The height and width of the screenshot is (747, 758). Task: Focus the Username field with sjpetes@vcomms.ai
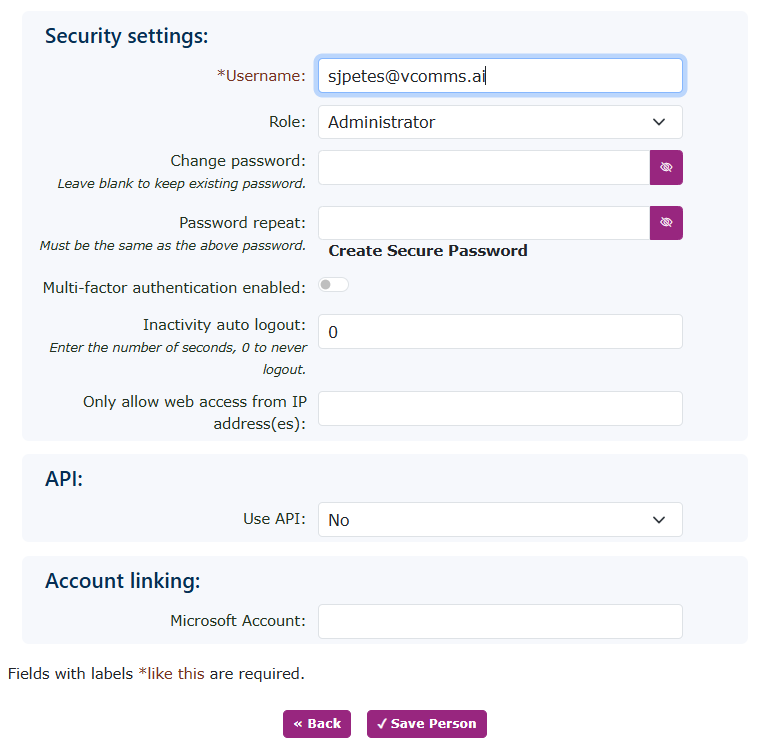point(500,75)
